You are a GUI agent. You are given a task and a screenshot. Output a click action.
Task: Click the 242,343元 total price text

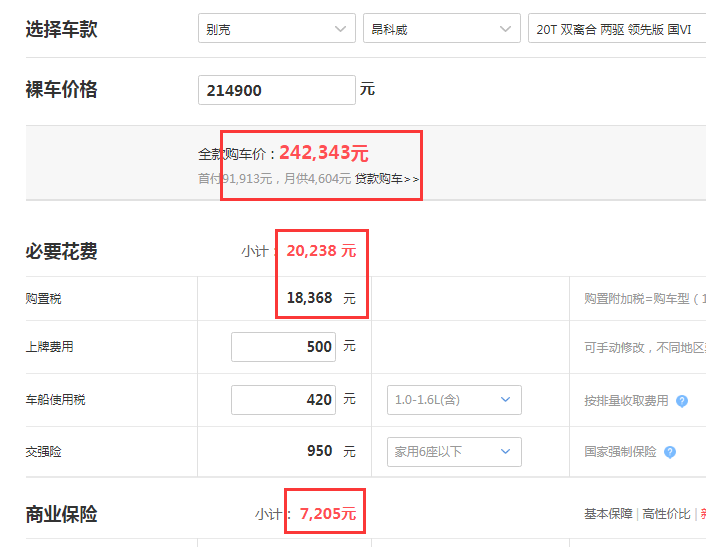324,153
